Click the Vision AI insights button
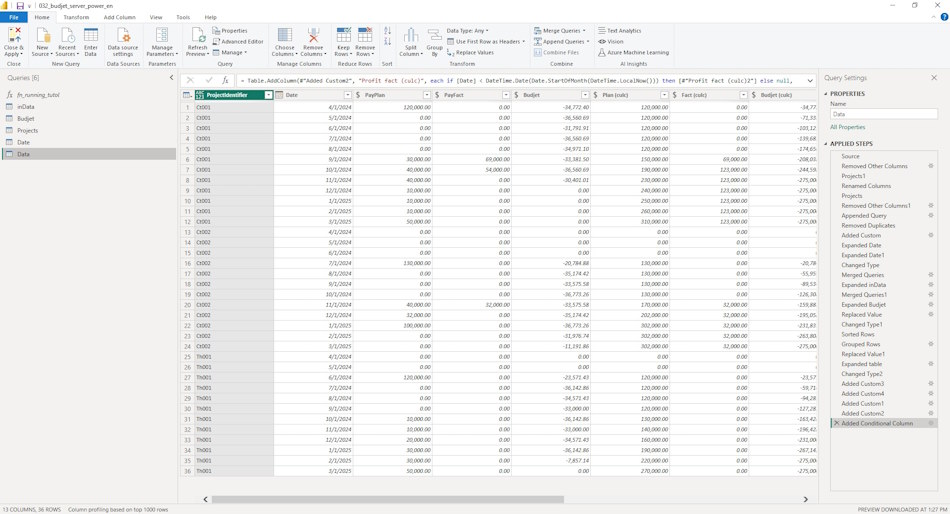 (611, 41)
